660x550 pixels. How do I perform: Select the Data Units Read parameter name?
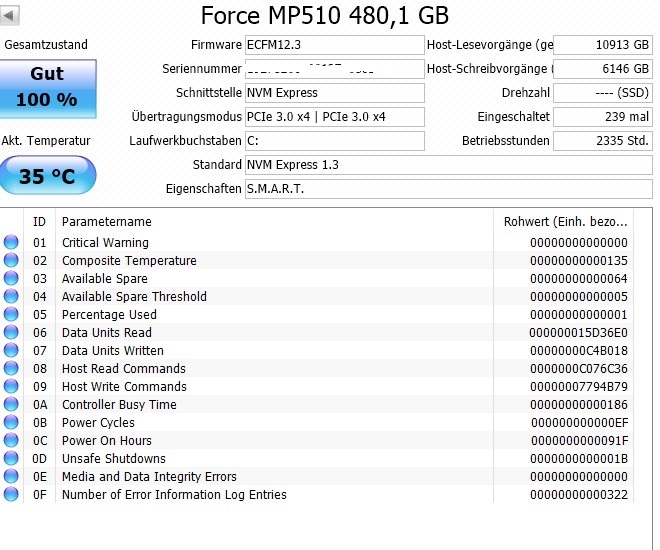click(107, 332)
